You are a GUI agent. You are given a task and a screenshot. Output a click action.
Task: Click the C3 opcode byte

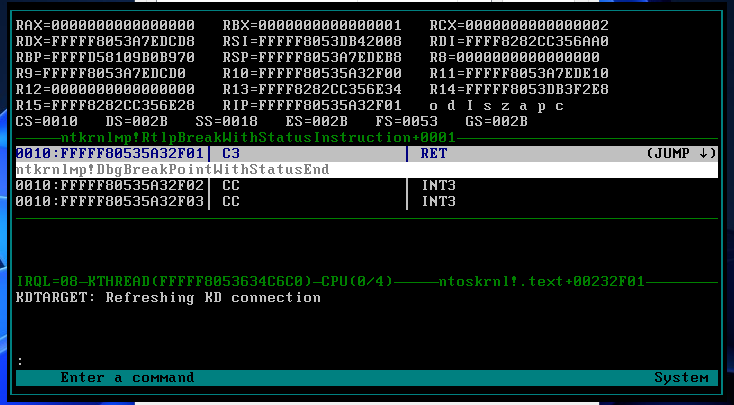[231, 154]
